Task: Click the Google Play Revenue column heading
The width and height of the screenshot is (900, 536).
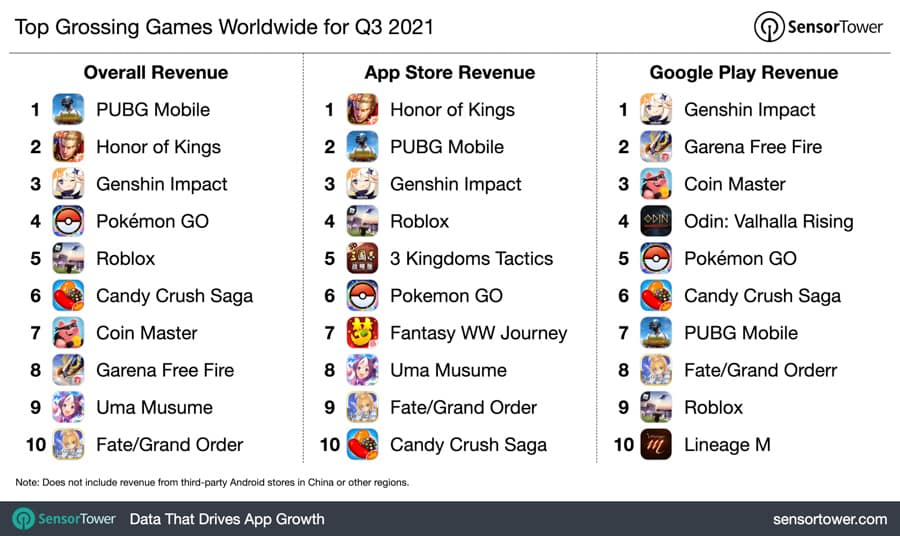Action: coord(744,73)
